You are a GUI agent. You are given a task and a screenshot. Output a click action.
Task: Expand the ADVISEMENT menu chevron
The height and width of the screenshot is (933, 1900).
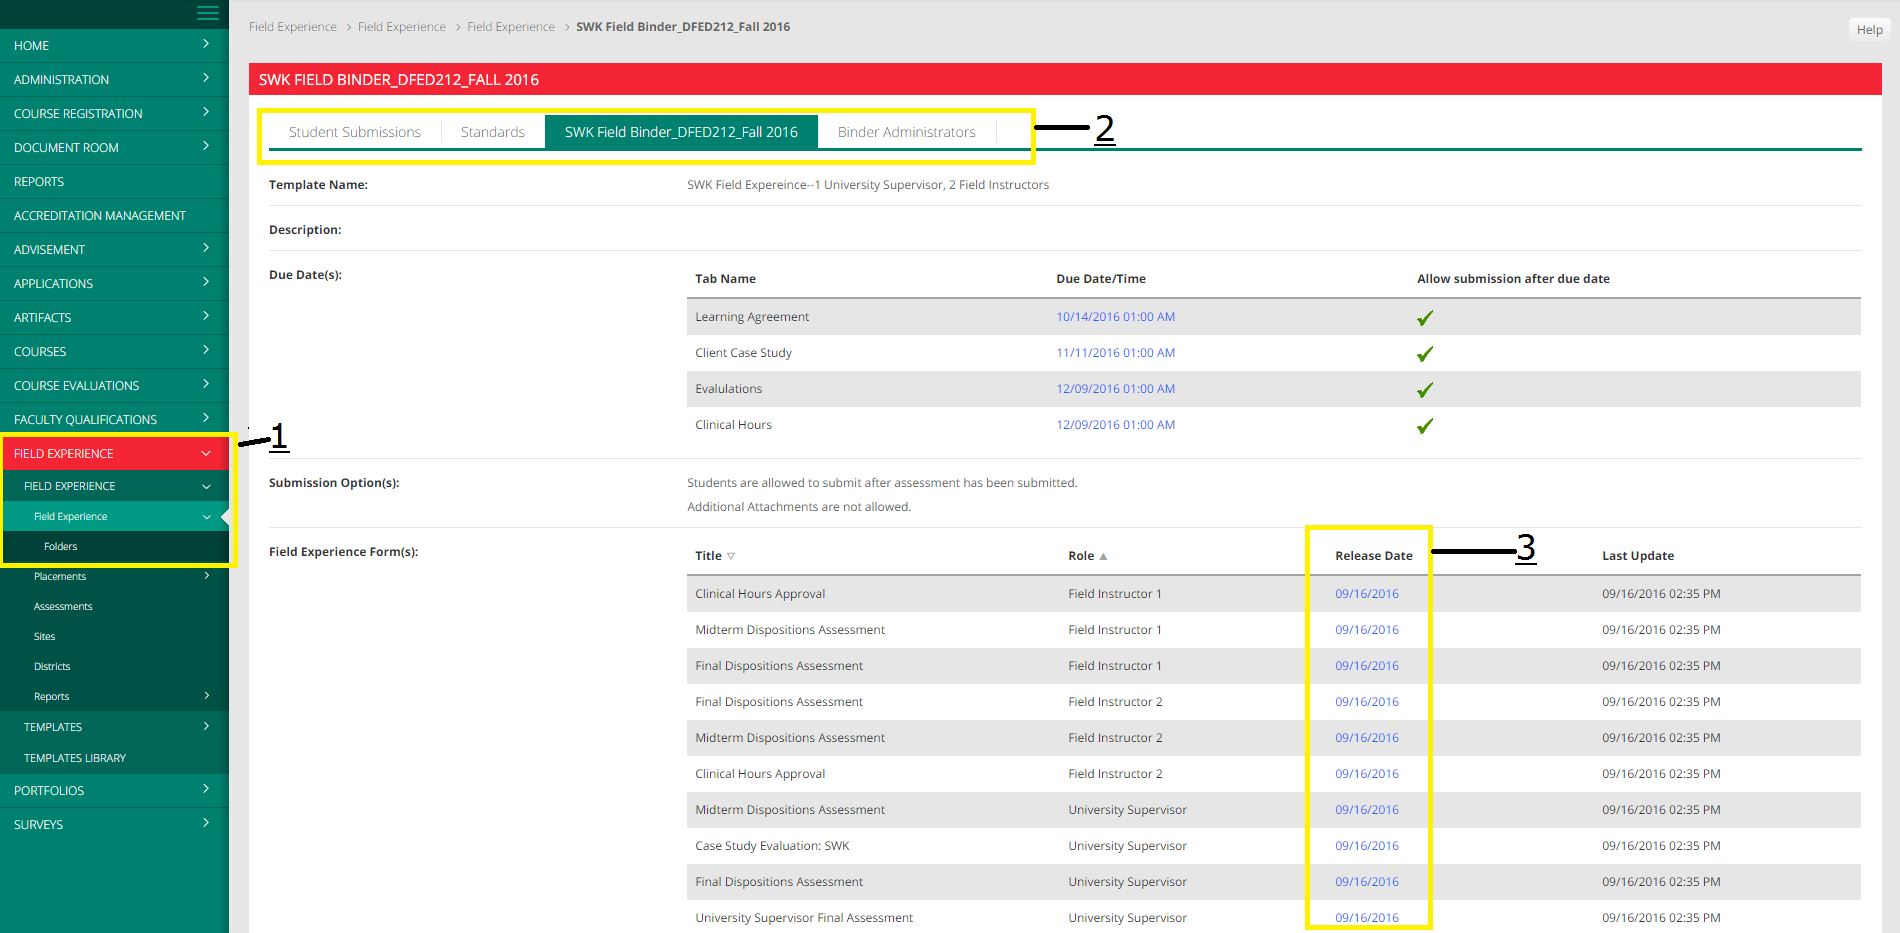(206, 248)
